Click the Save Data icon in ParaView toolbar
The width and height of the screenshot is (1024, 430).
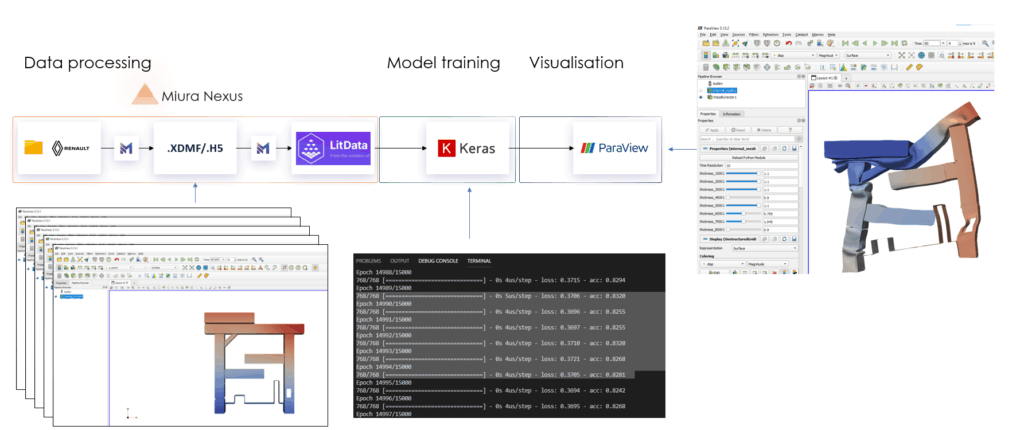726,43
